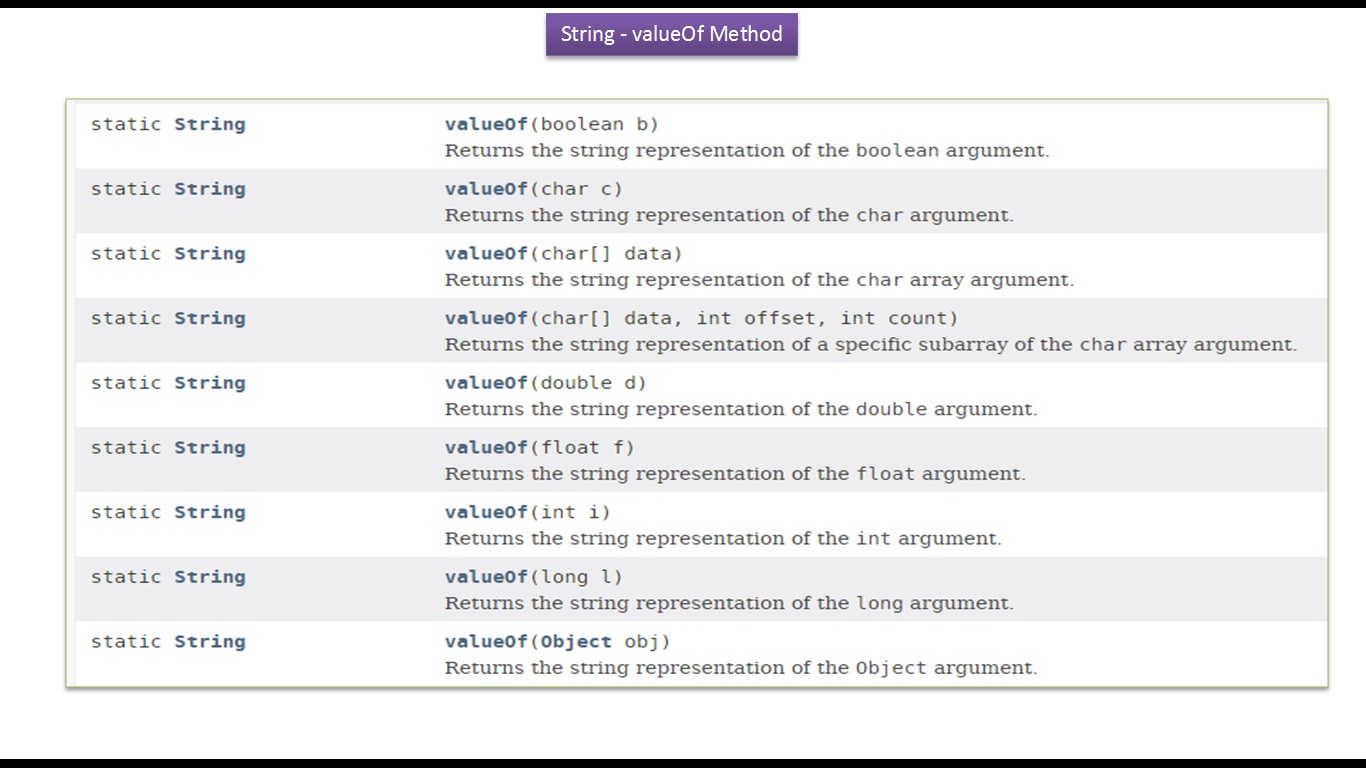Open String type link in double row

click(x=210, y=383)
